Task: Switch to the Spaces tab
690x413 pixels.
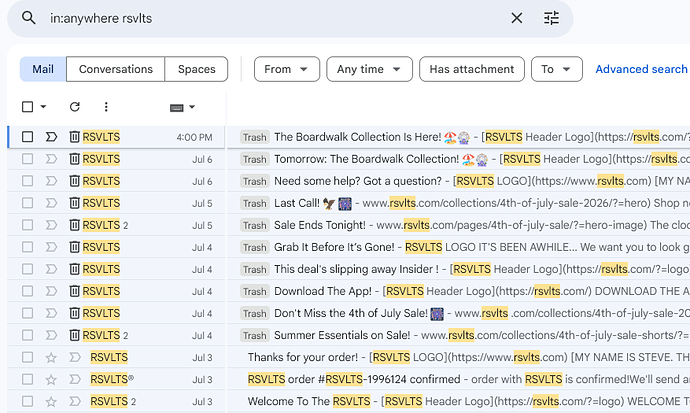Action: [x=197, y=69]
